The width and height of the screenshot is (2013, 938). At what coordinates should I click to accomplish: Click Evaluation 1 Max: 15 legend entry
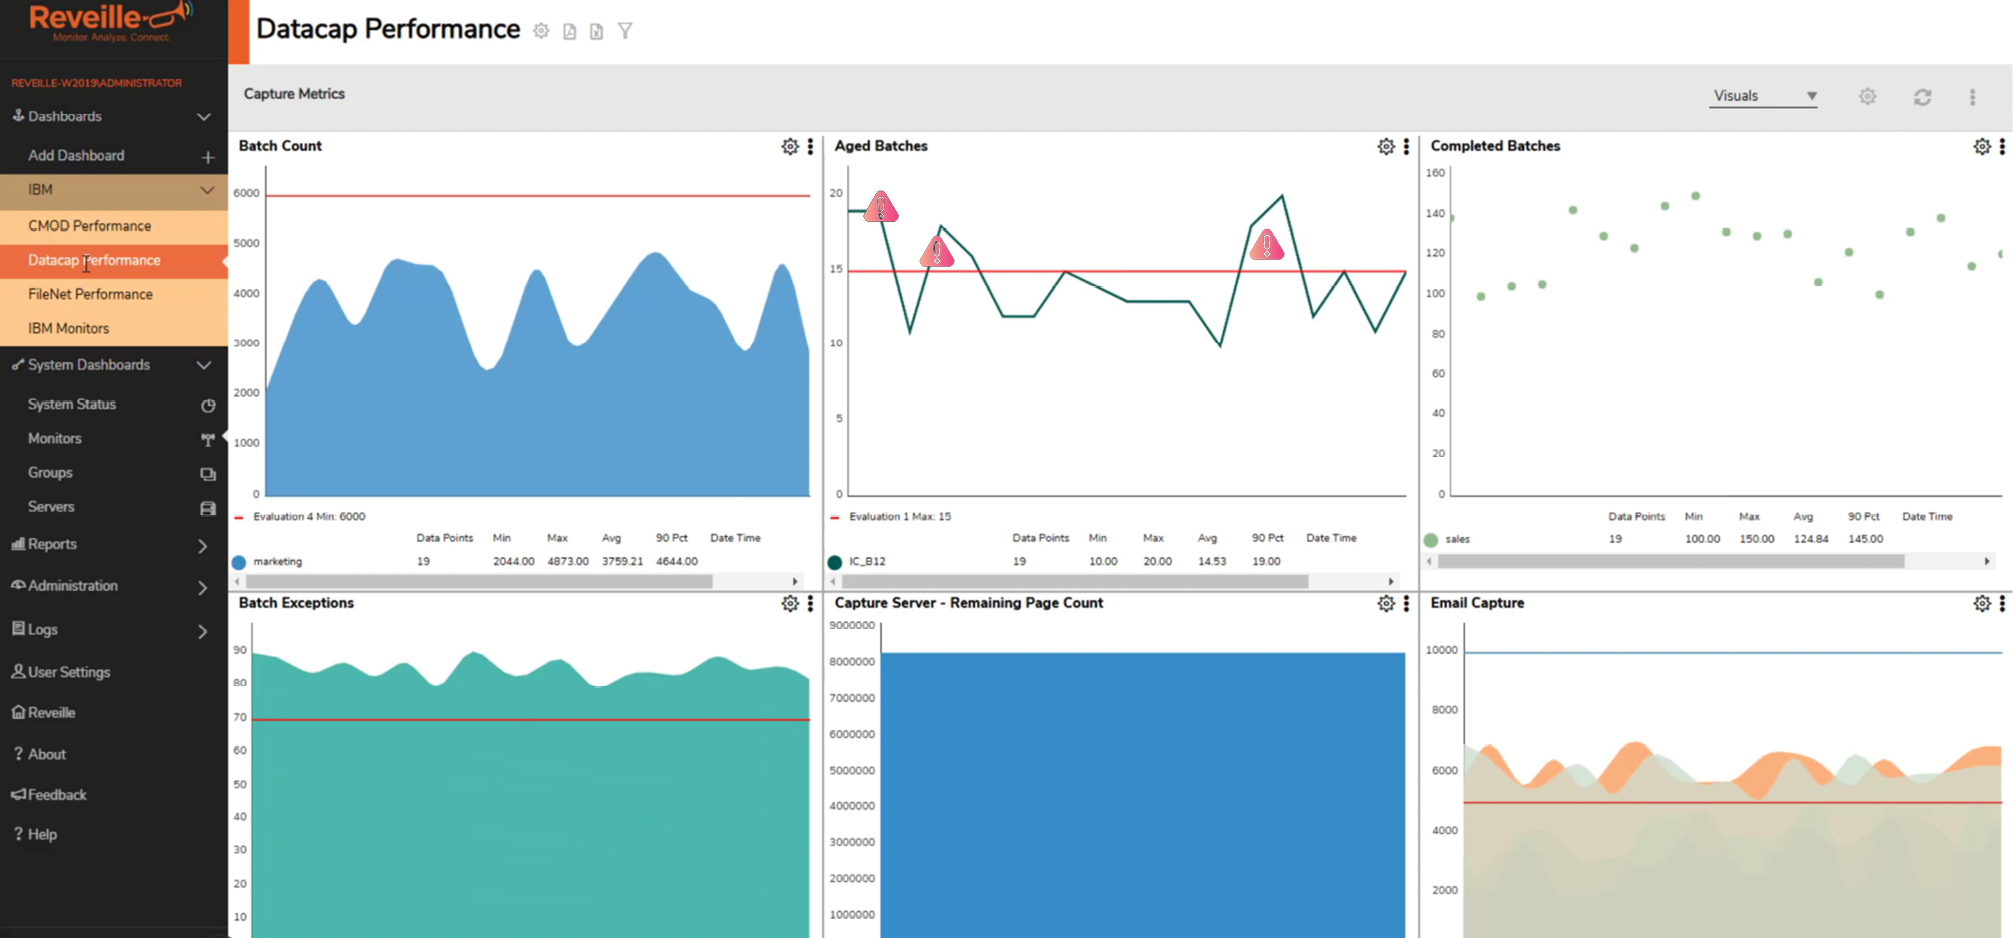click(x=900, y=517)
